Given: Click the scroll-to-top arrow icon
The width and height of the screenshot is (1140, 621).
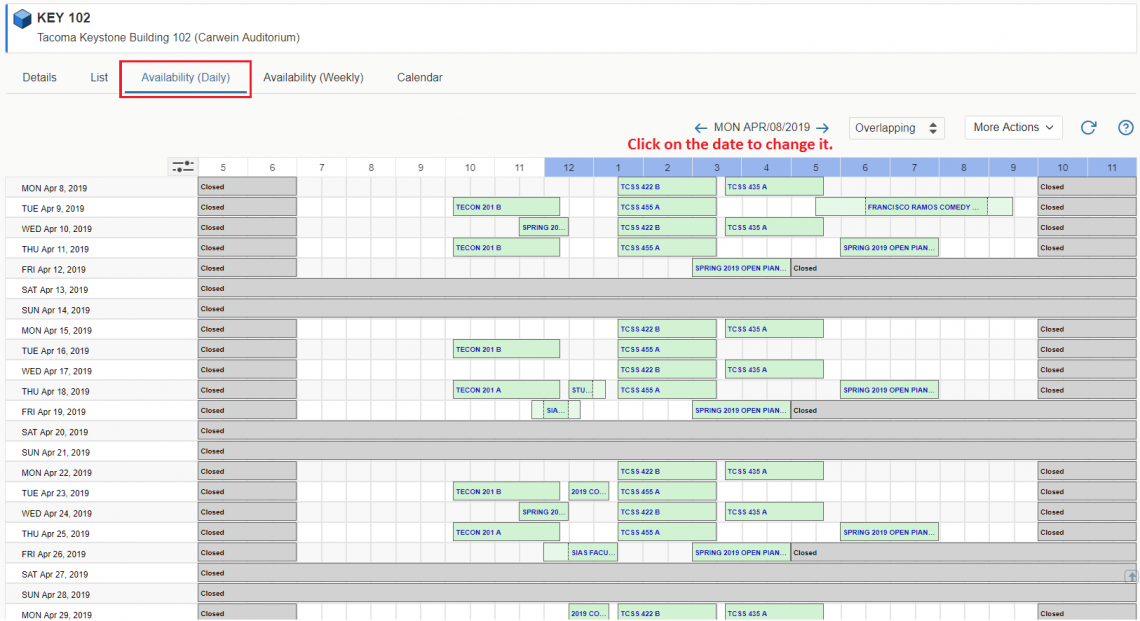Looking at the screenshot, I should tap(1131, 576).
